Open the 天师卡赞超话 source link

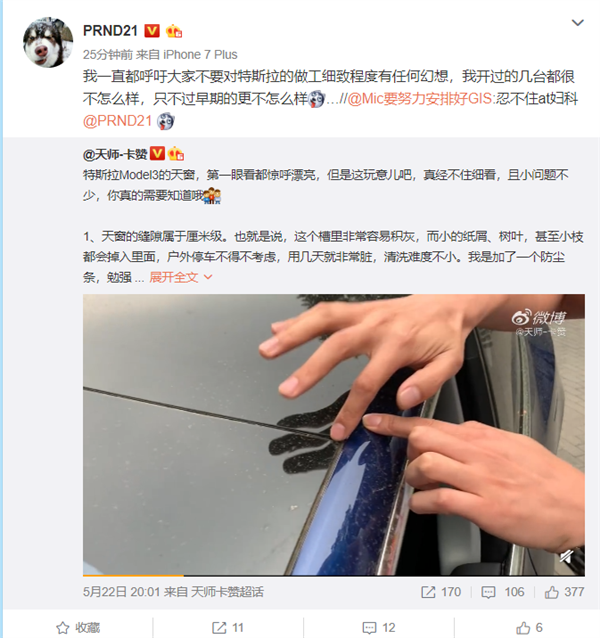click(x=227, y=592)
